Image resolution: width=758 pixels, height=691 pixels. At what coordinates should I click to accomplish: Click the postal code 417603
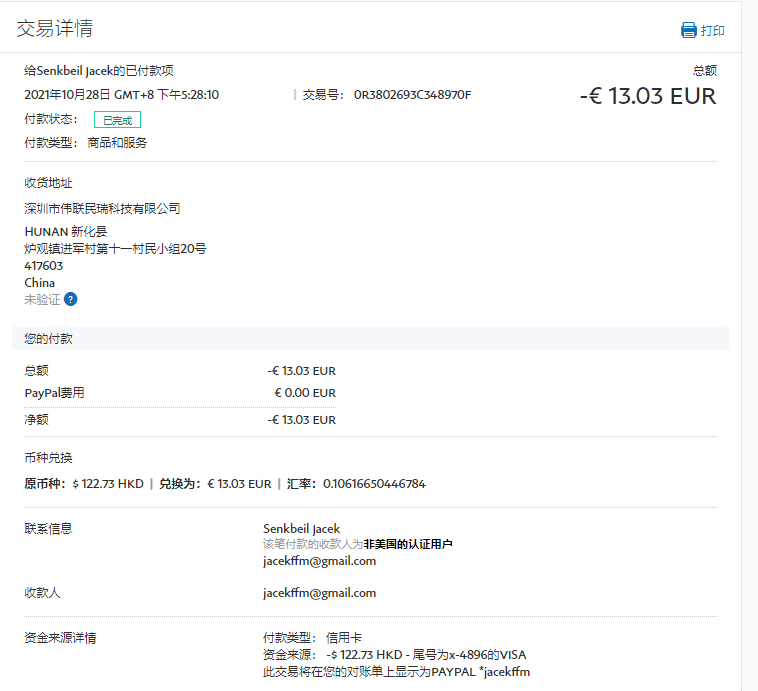pos(43,266)
